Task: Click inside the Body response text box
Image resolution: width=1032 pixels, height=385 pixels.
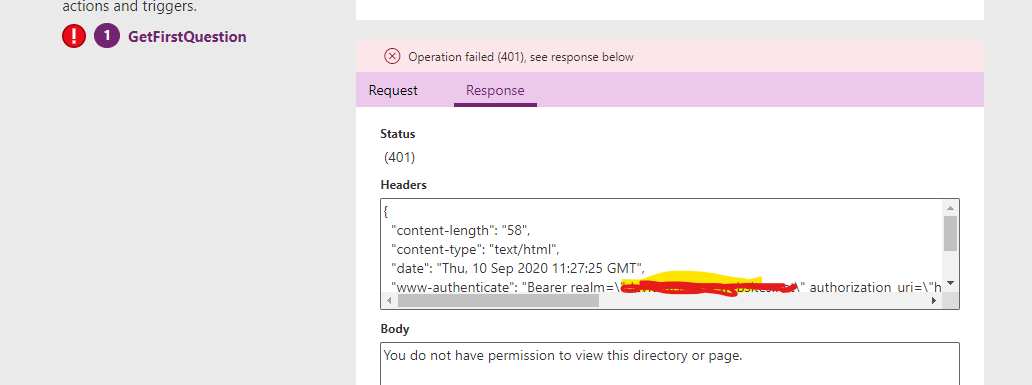Action: point(670,364)
